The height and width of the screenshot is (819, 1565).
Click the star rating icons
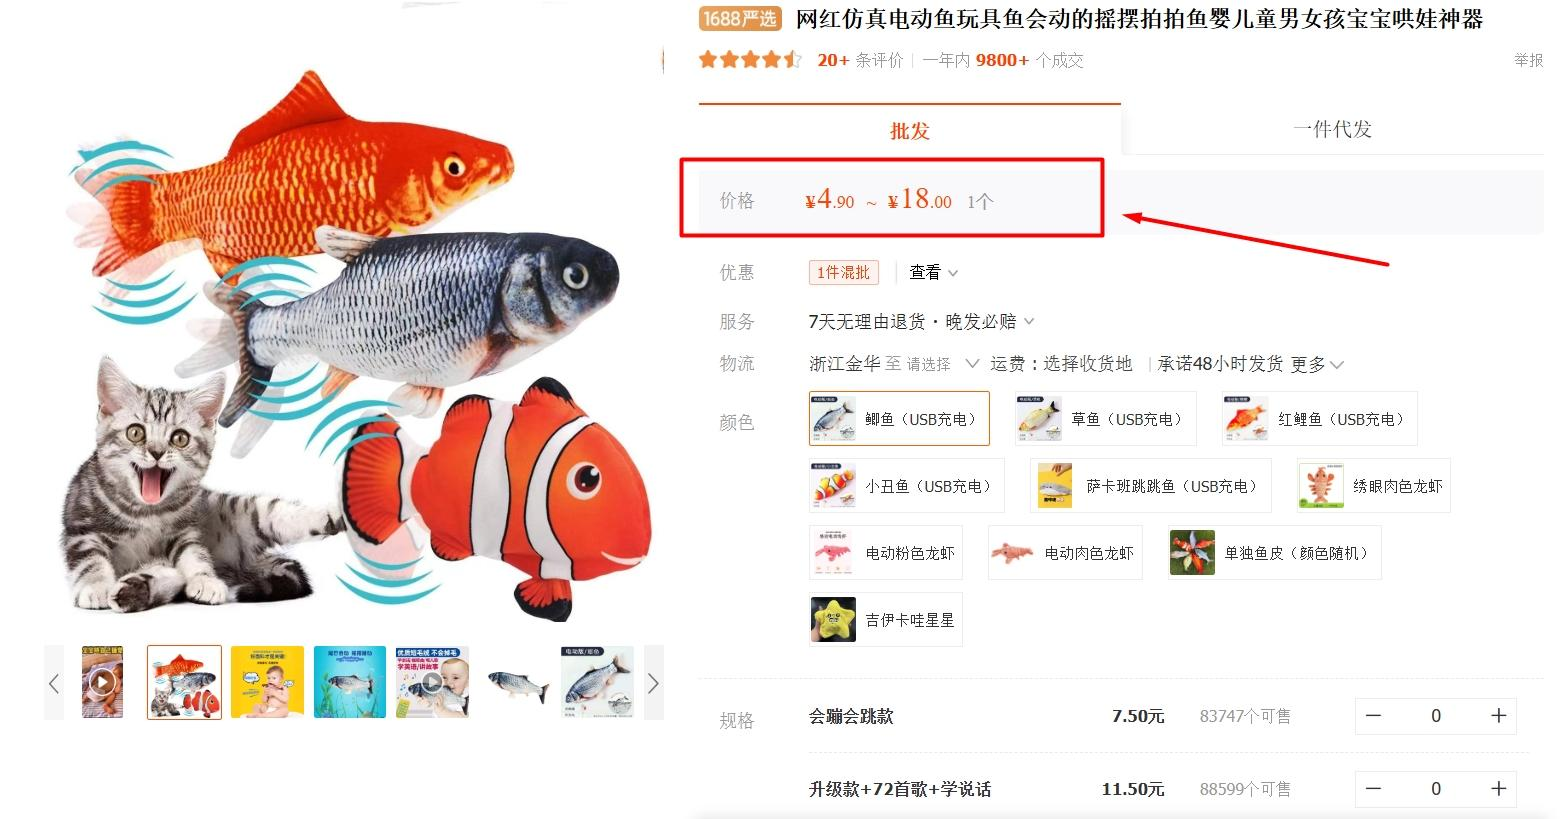(x=750, y=60)
